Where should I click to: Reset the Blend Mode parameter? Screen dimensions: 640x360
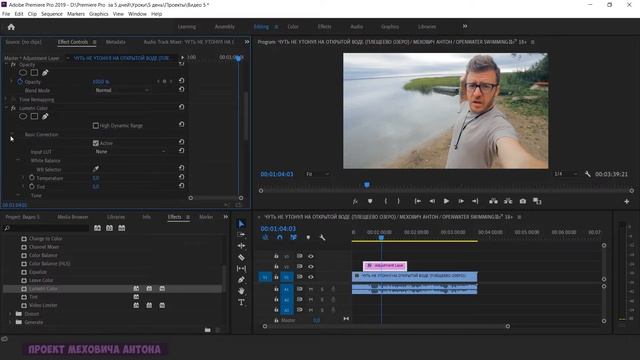[181, 89]
